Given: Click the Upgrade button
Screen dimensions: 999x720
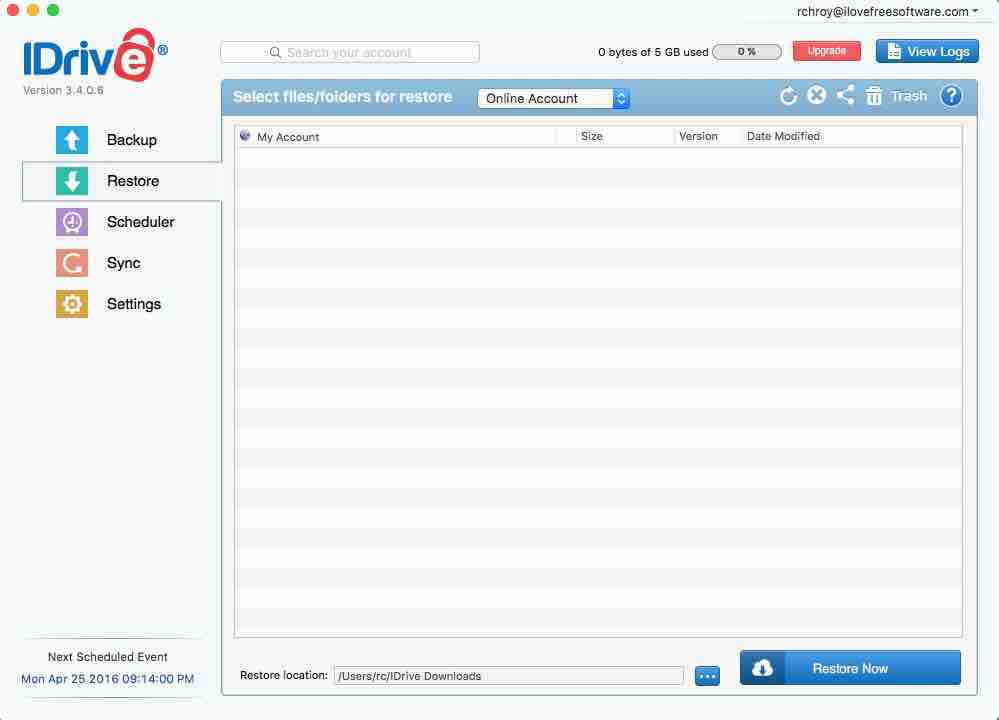Looking at the screenshot, I should (x=826, y=51).
